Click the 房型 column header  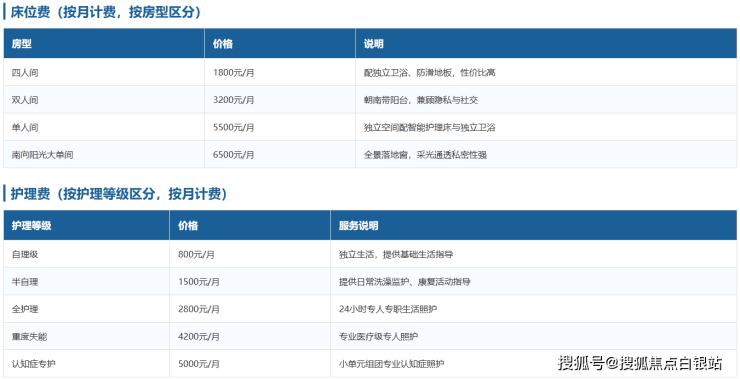pos(104,43)
